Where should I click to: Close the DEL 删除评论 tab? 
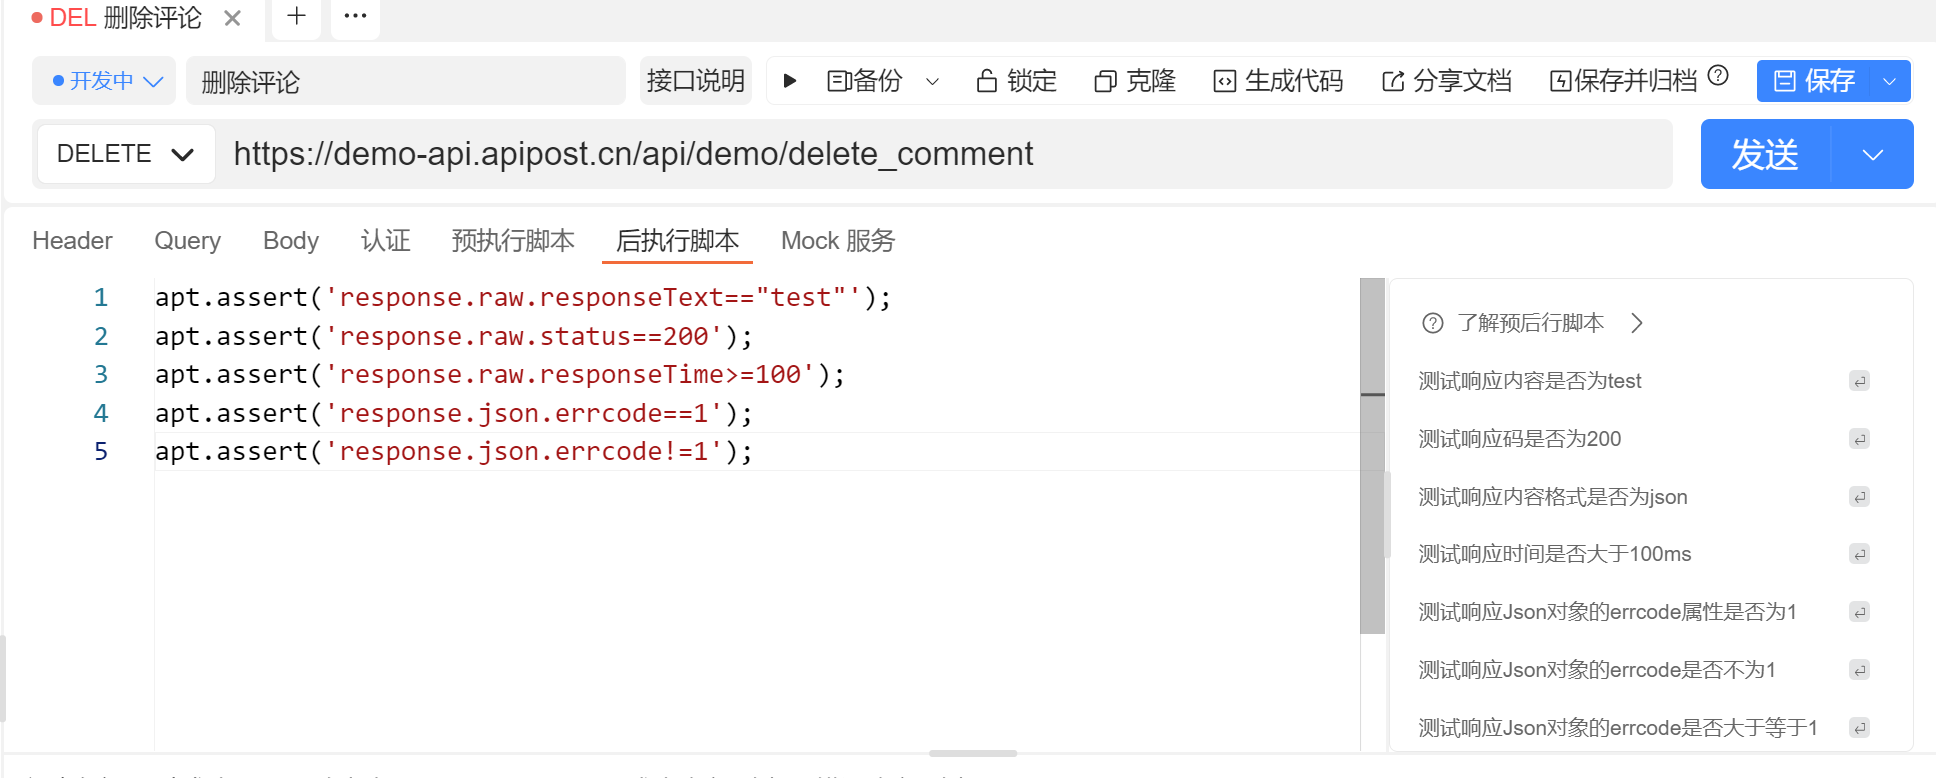coord(232,18)
